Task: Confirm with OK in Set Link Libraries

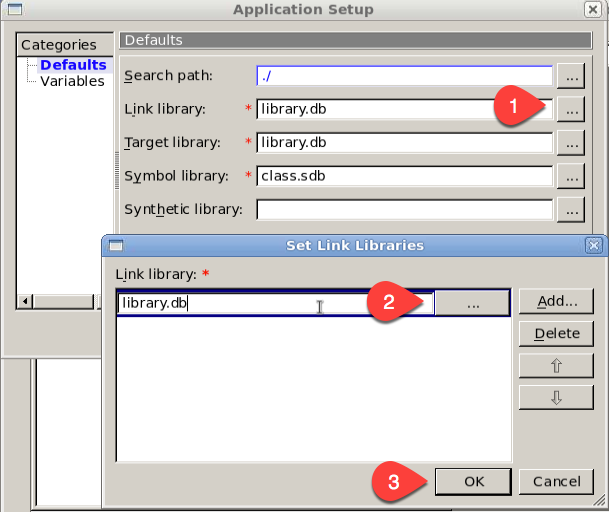Action: coord(474,481)
